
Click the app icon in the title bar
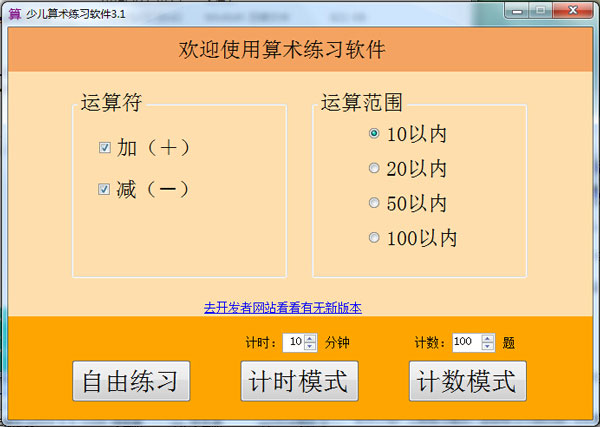click(x=15, y=12)
